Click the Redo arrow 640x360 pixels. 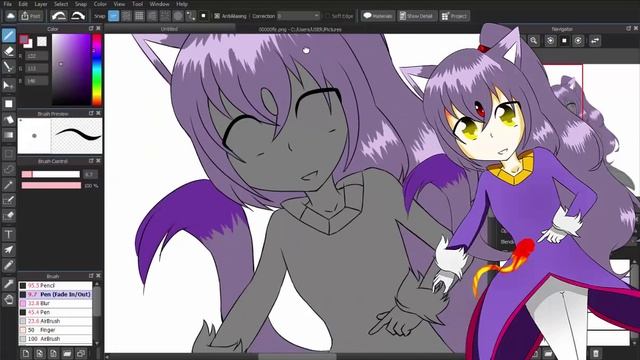[78, 16]
